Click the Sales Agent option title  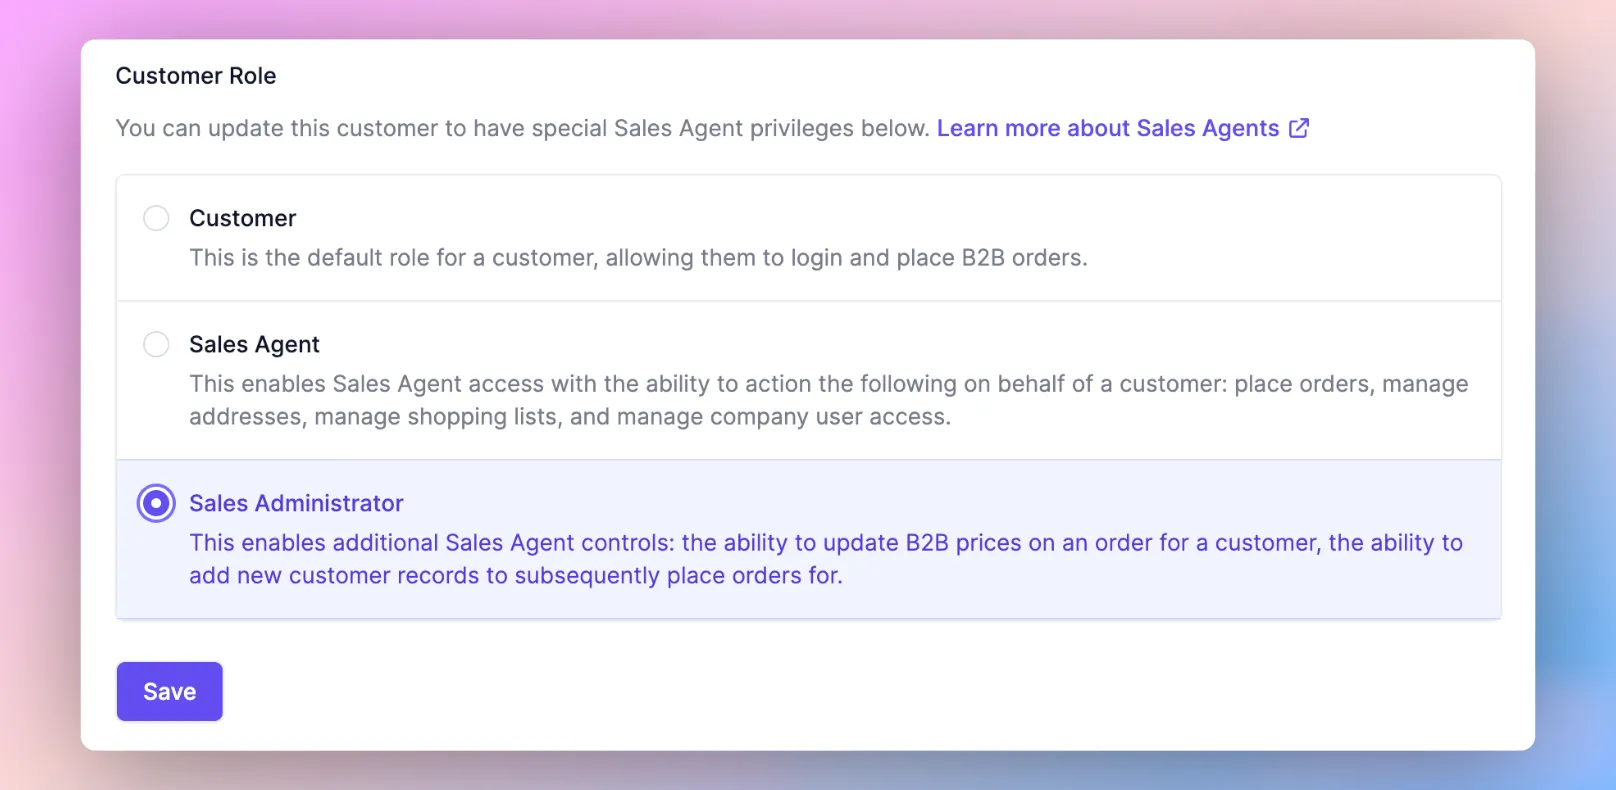pos(254,344)
